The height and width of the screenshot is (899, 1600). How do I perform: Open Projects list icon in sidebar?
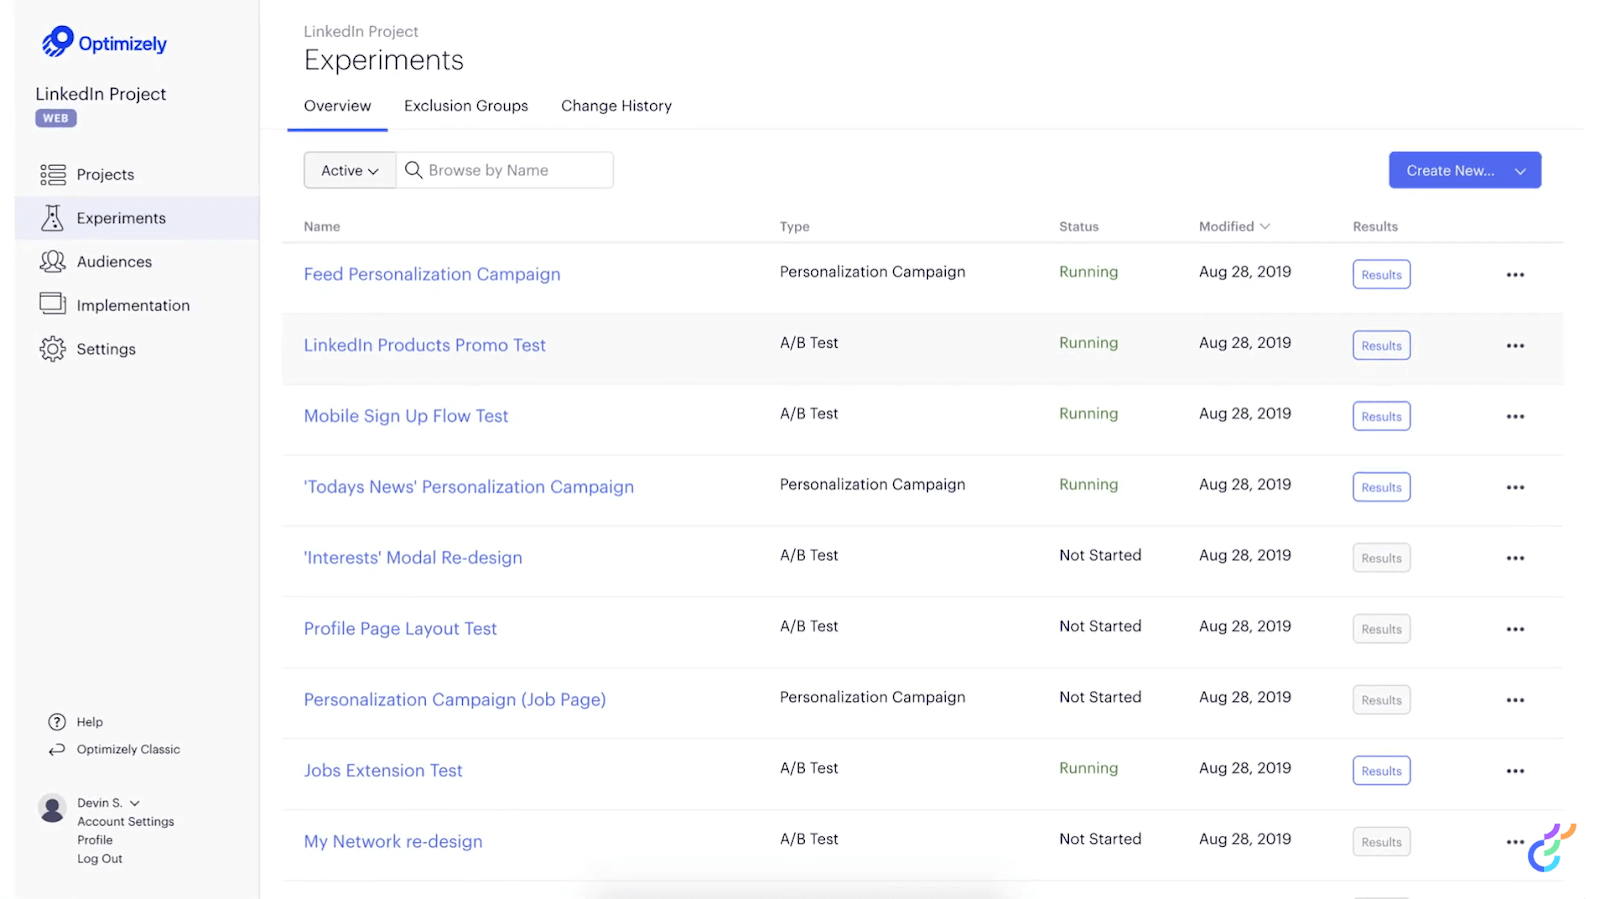(x=53, y=174)
